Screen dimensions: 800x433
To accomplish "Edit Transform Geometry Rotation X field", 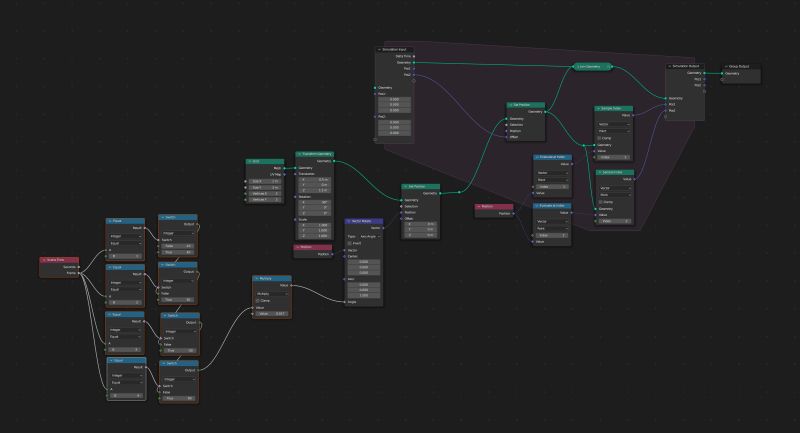I will [x=315, y=202].
